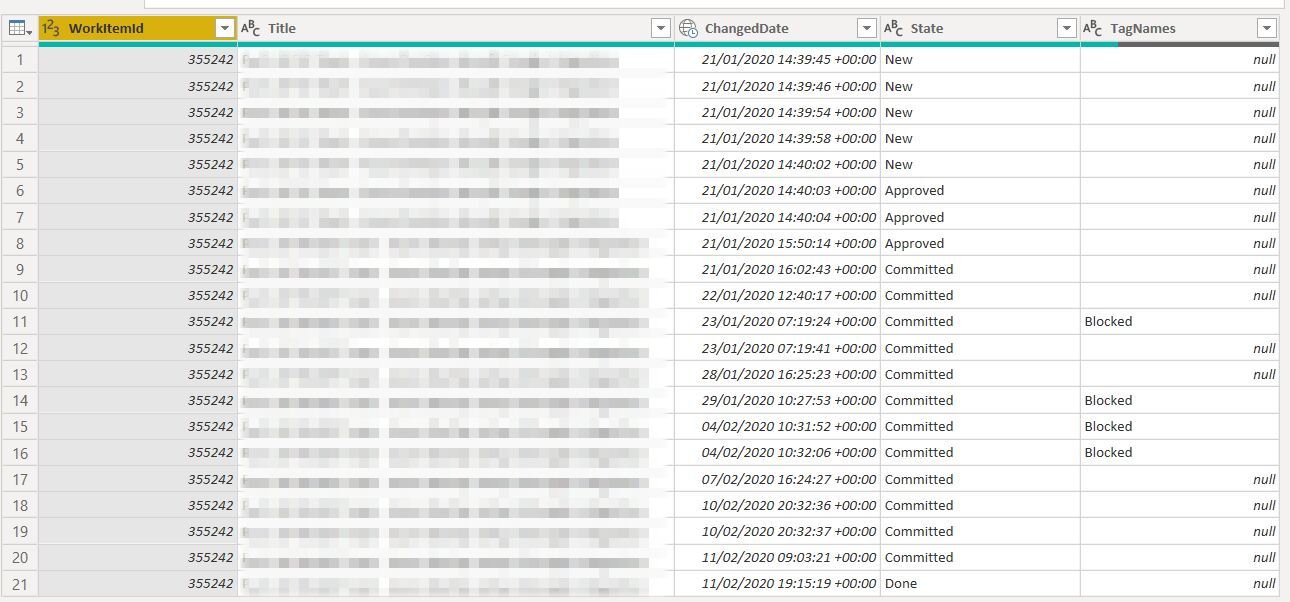Click date 21/01/2020 14:39:54 cell
Image resolution: width=1290 pixels, height=602 pixels.
tap(778, 112)
